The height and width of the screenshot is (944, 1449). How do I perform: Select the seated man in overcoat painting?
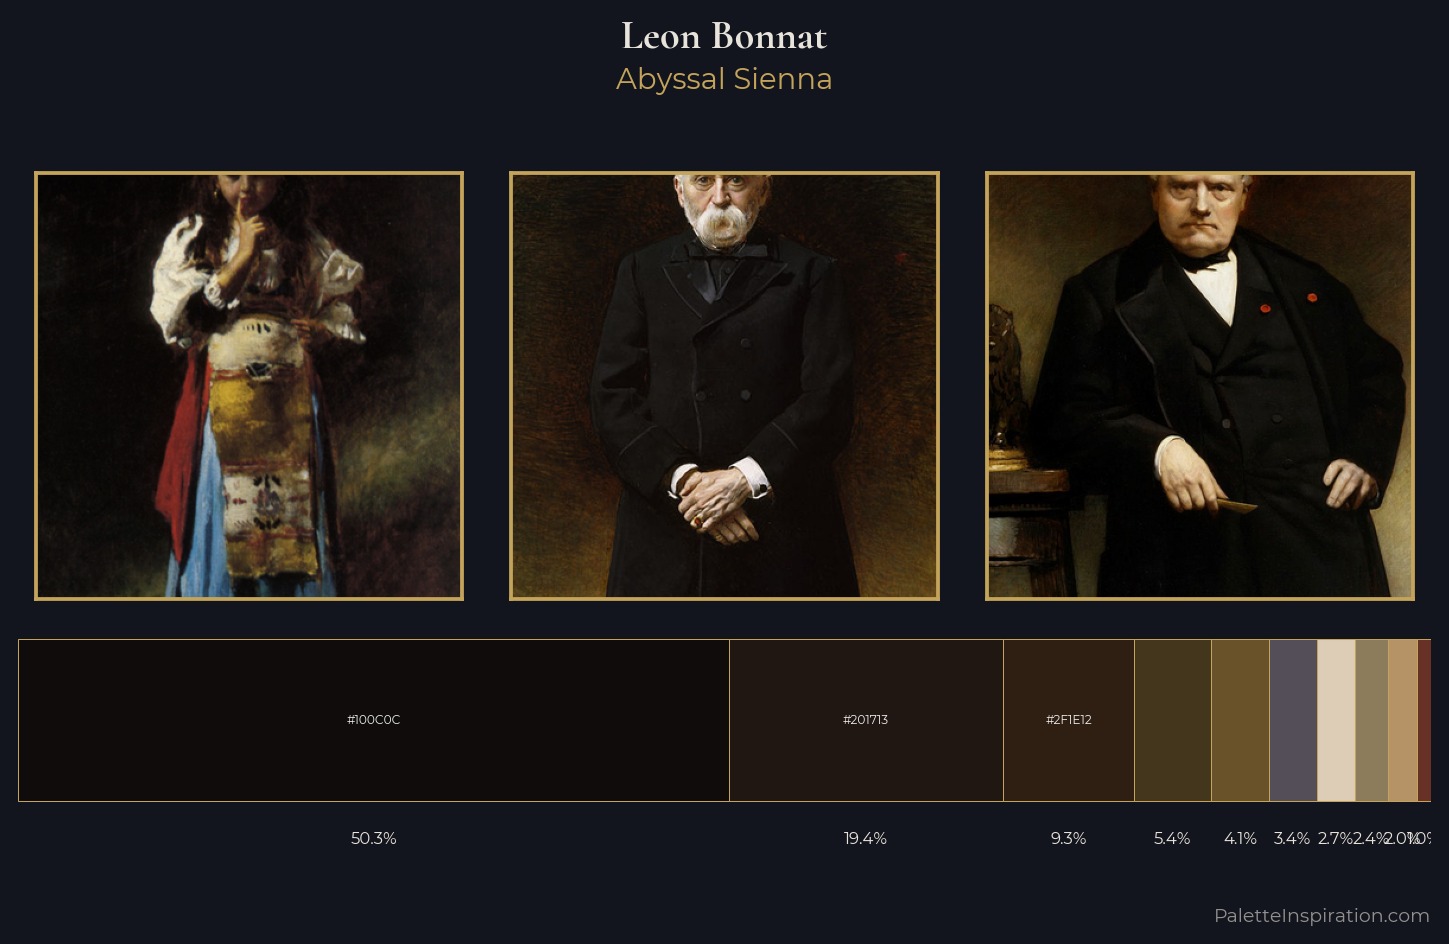(x=1200, y=386)
